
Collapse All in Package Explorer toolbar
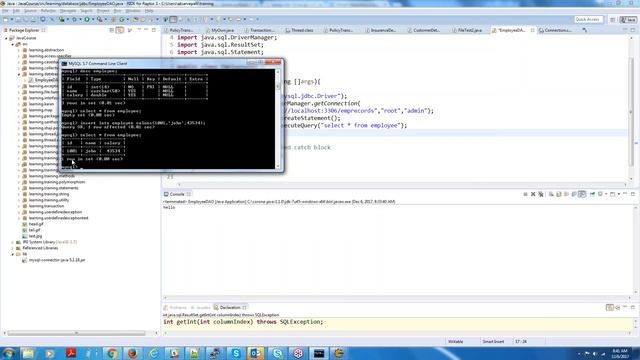coord(111,30)
